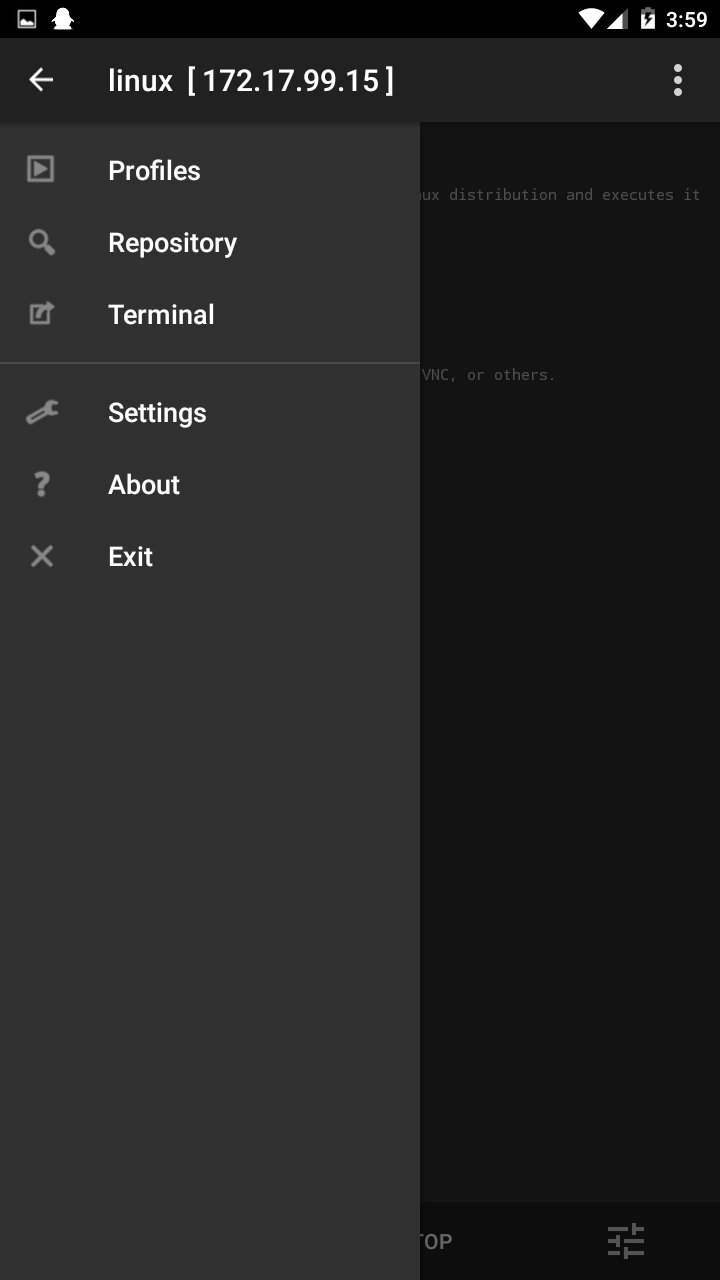Open the Settings text label
The height and width of the screenshot is (1280, 720).
tap(157, 413)
